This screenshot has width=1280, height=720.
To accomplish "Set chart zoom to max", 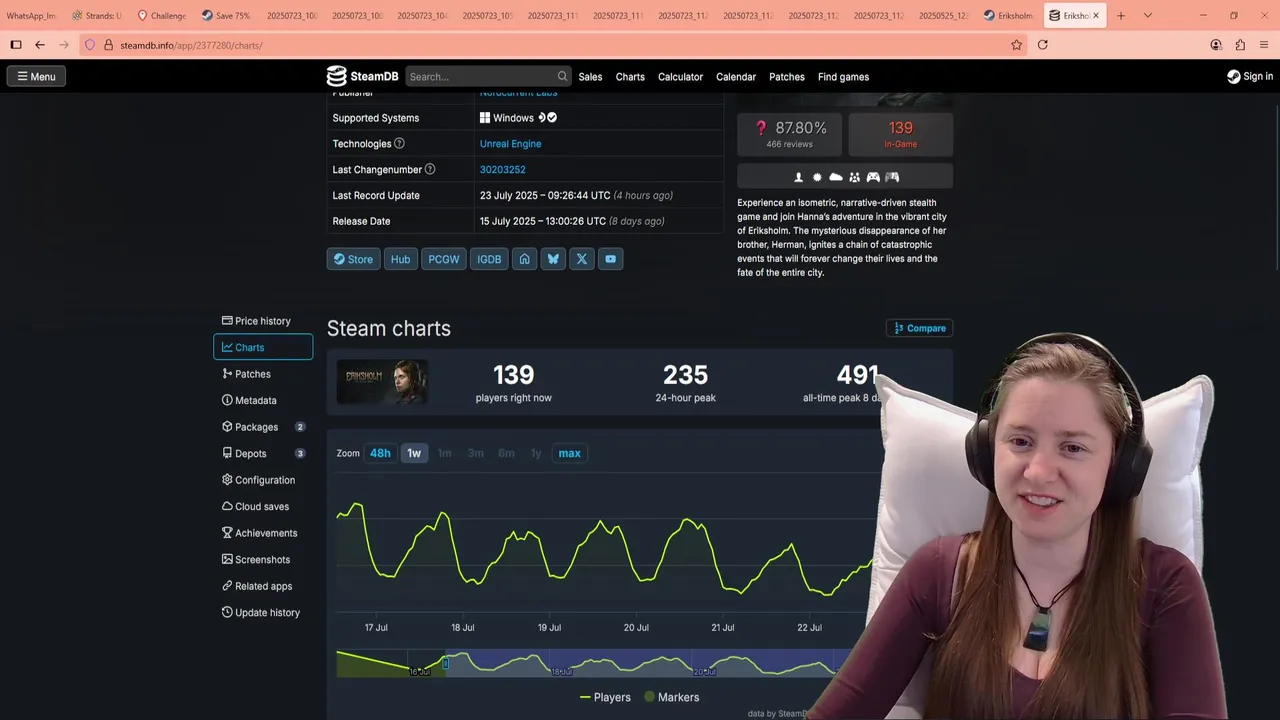I will [x=569, y=453].
